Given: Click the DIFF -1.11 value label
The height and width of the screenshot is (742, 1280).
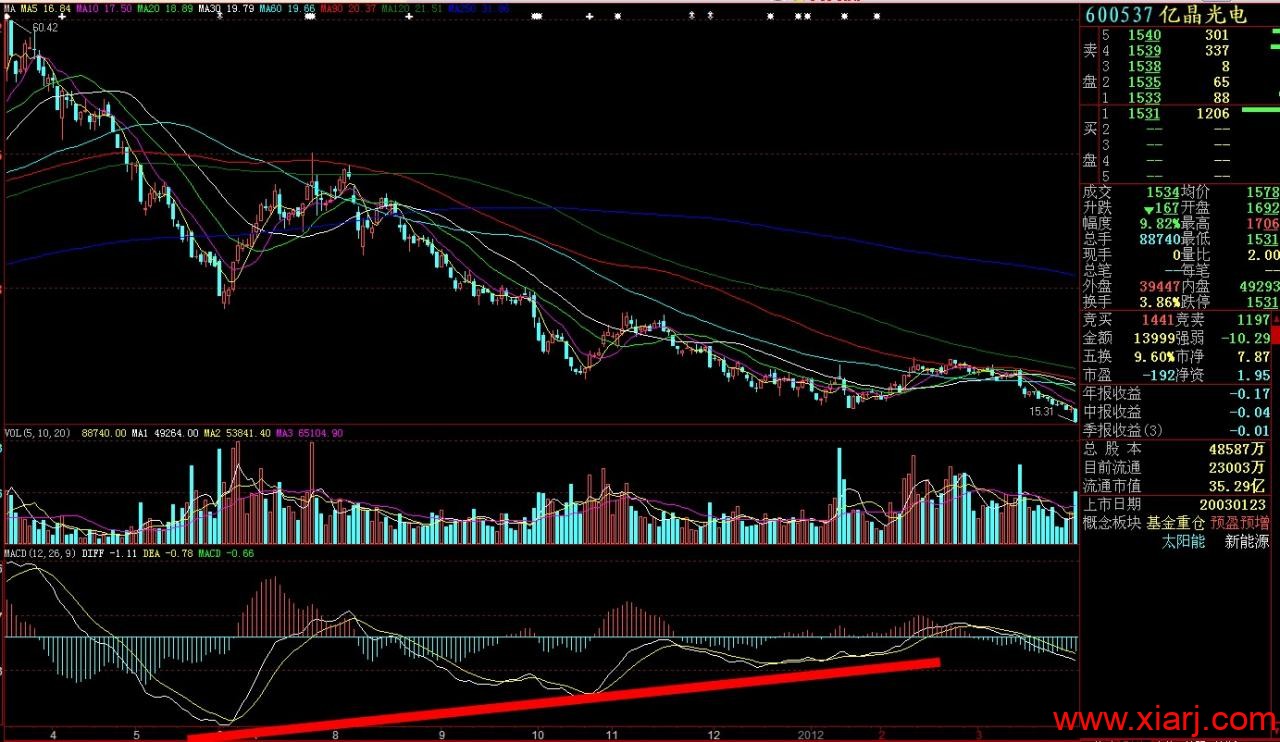Looking at the screenshot, I should point(110,553).
